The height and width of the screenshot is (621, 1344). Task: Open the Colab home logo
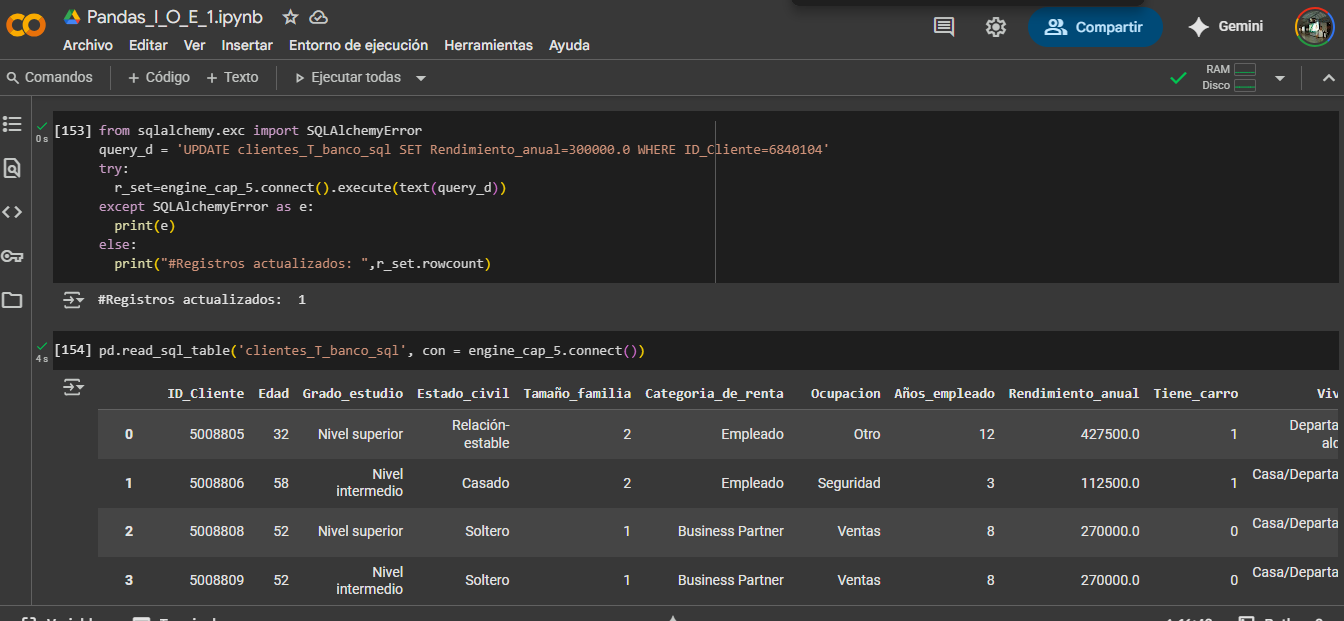click(x=26, y=27)
